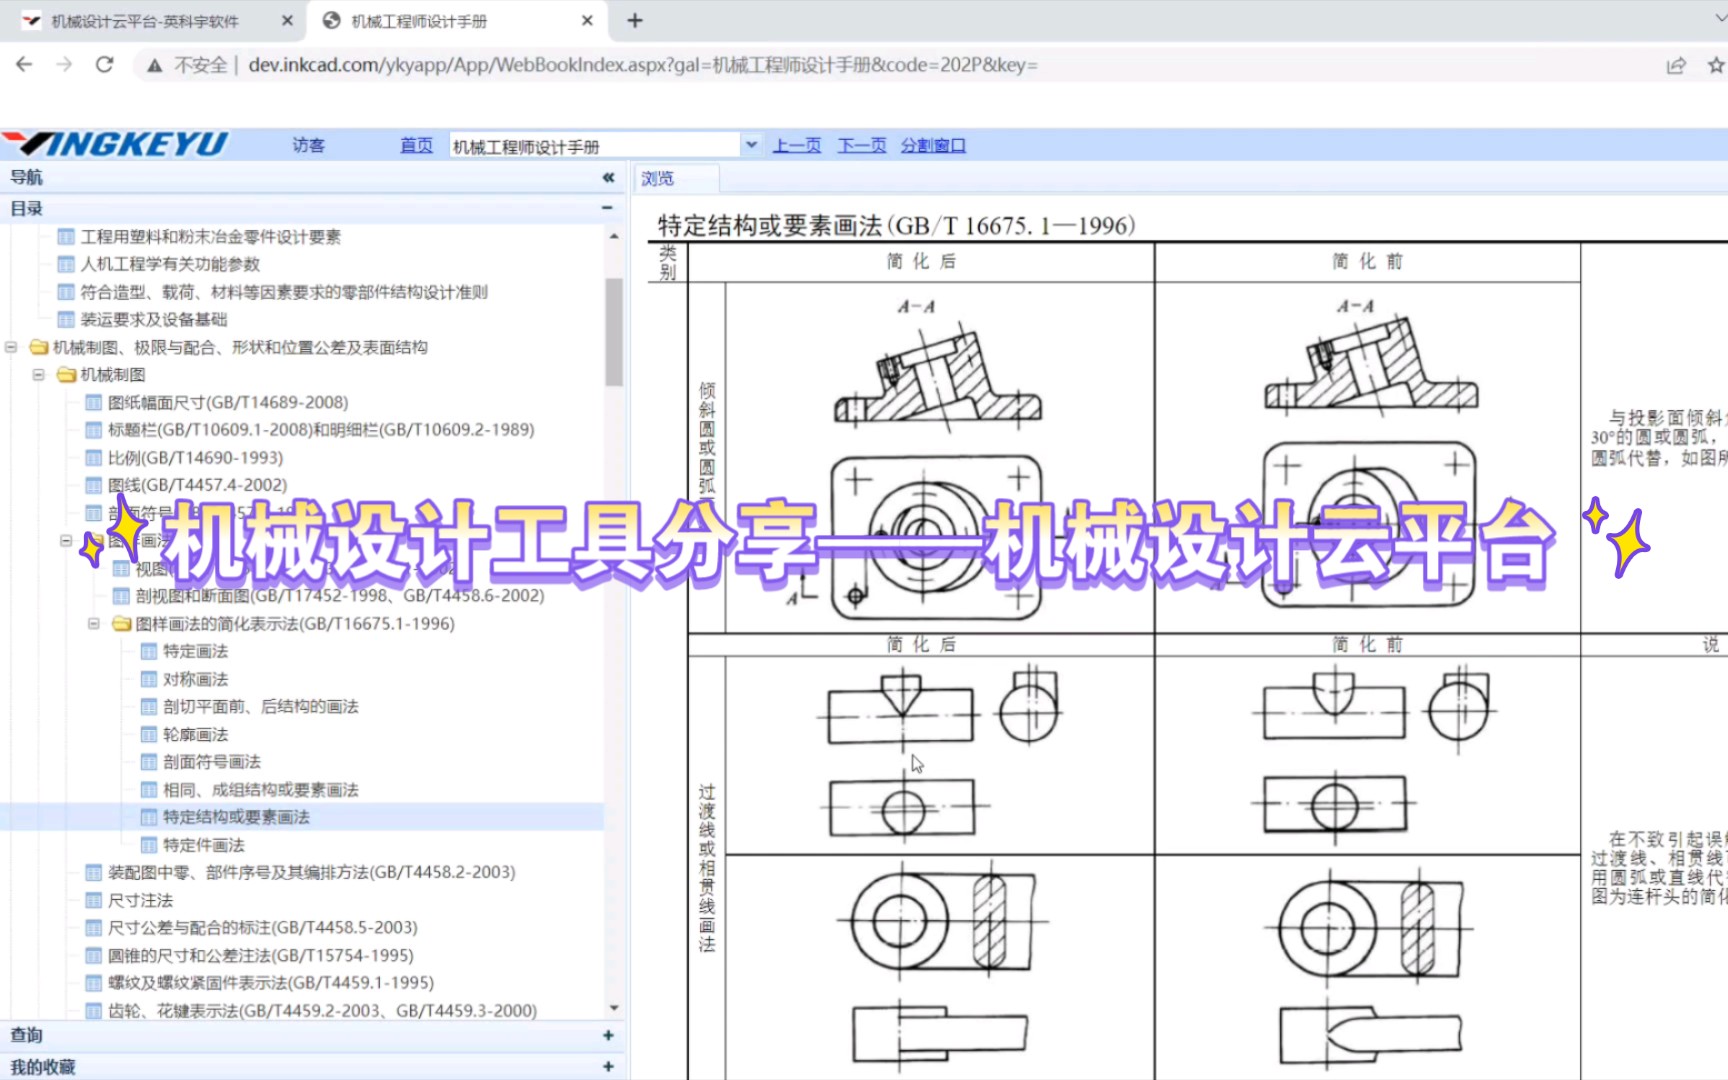
Task: Open the 首页 link
Action: point(416,145)
